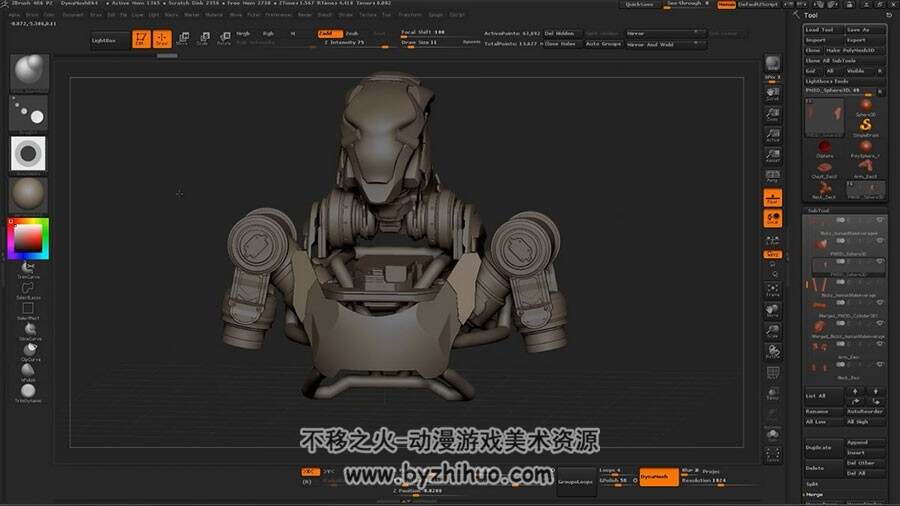
Task: Click the Xpose icon
Action: [773, 456]
